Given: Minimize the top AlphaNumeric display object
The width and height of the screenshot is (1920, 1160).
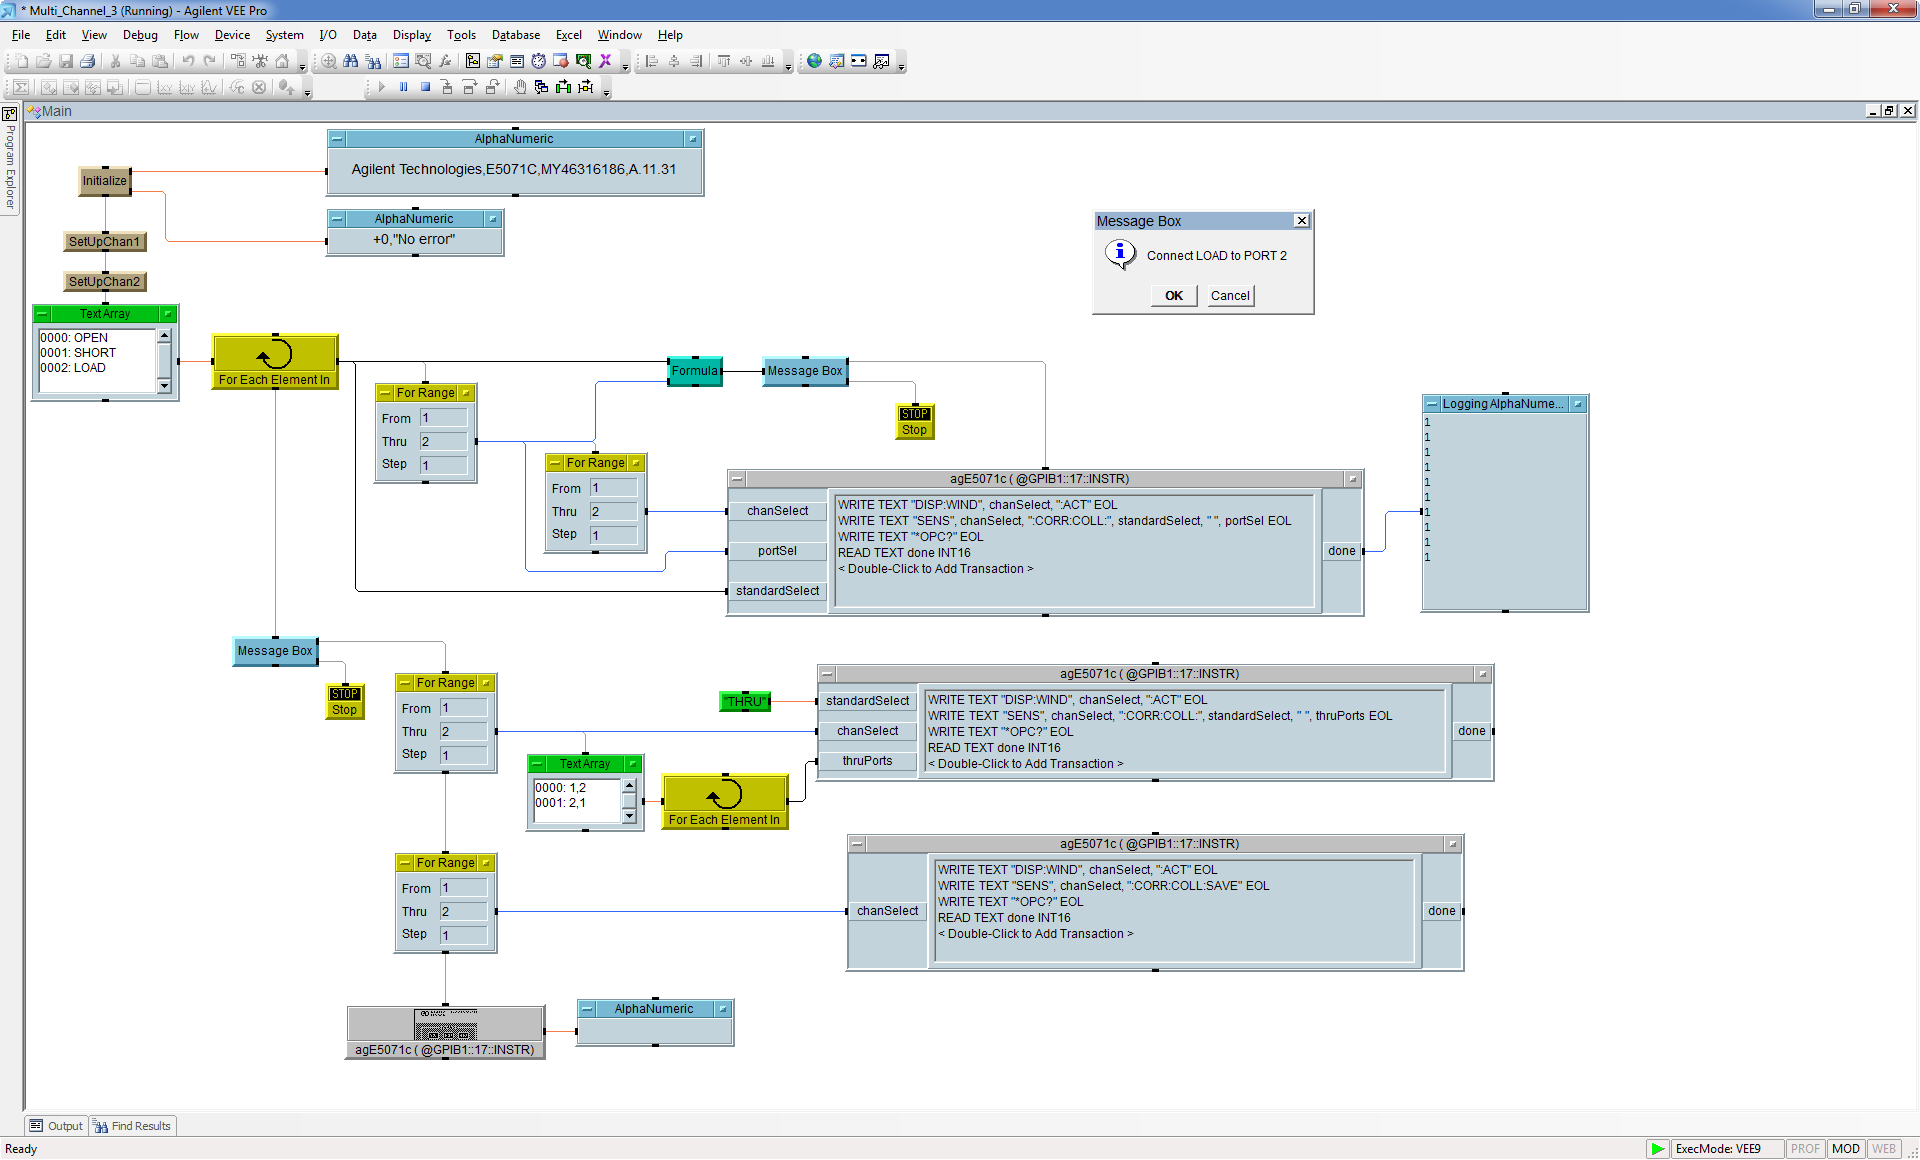Looking at the screenshot, I should click(692, 139).
